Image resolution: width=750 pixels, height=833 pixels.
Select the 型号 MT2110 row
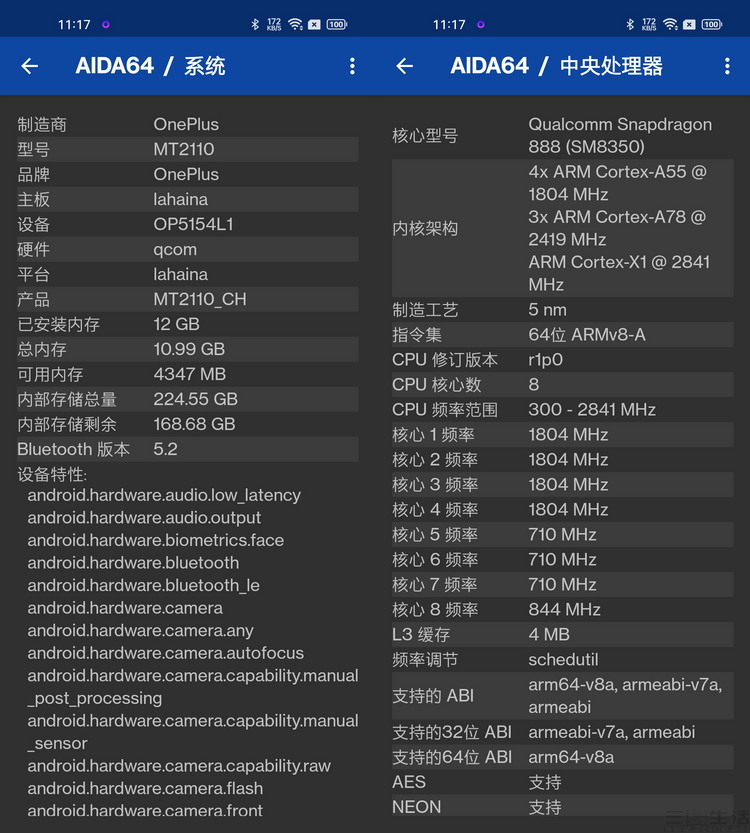[188, 149]
